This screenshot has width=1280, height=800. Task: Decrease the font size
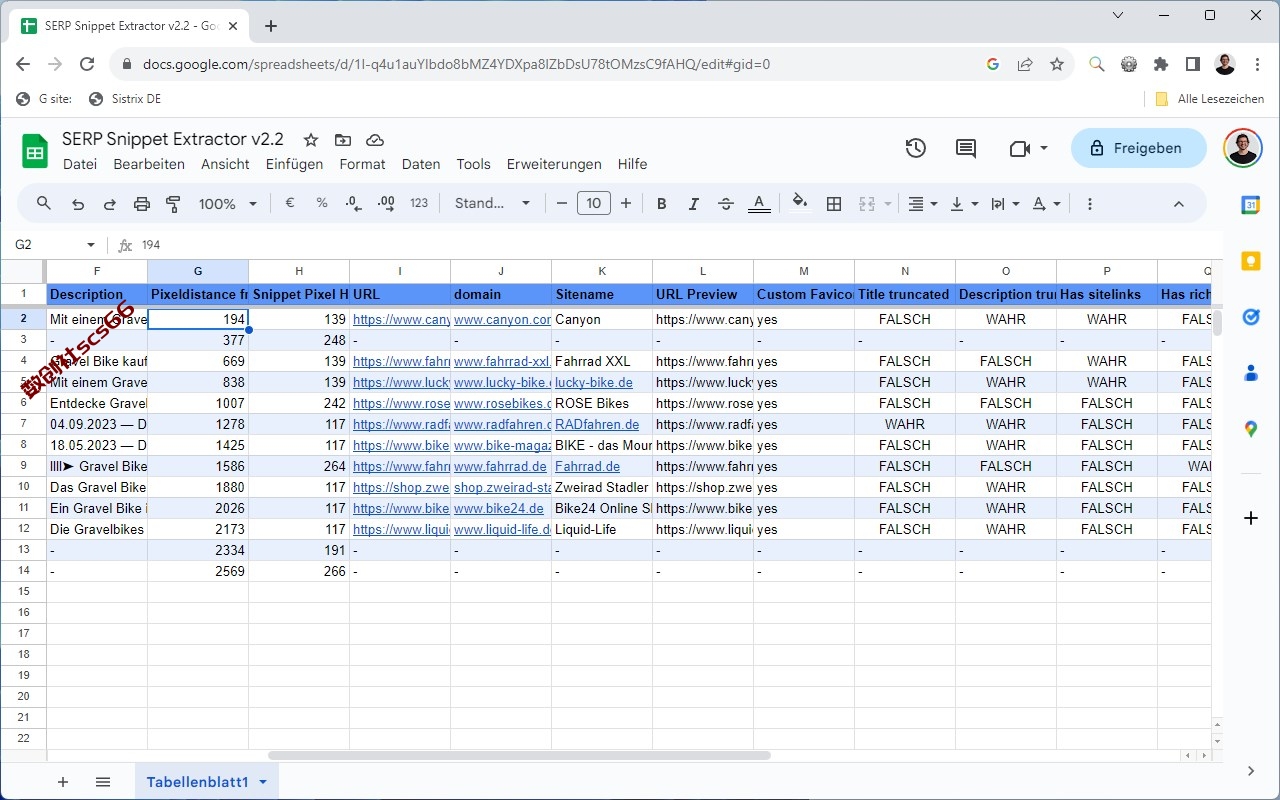point(562,203)
